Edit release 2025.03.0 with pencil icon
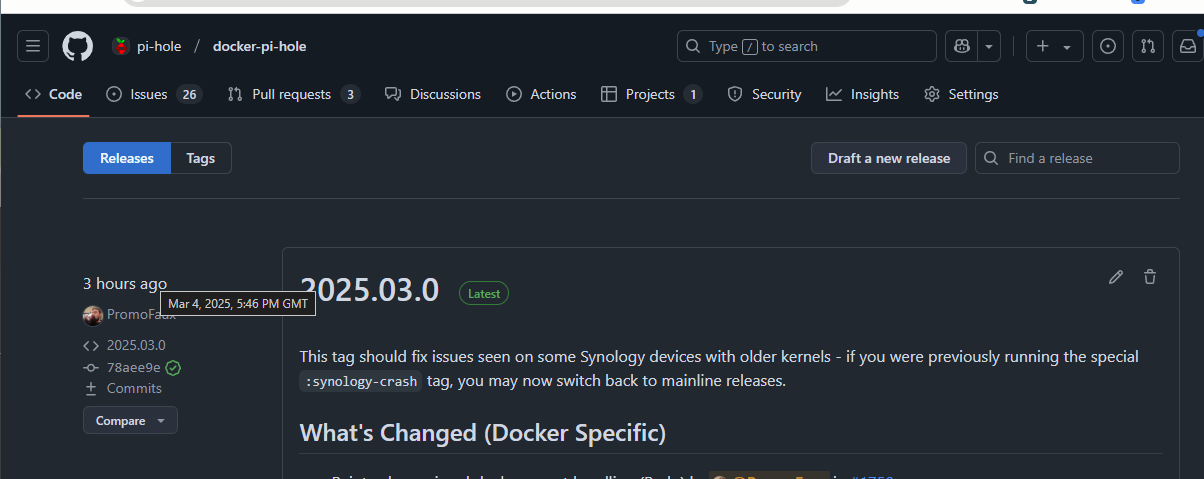Screen dimensions: 1204x479 (x=1116, y=277)
